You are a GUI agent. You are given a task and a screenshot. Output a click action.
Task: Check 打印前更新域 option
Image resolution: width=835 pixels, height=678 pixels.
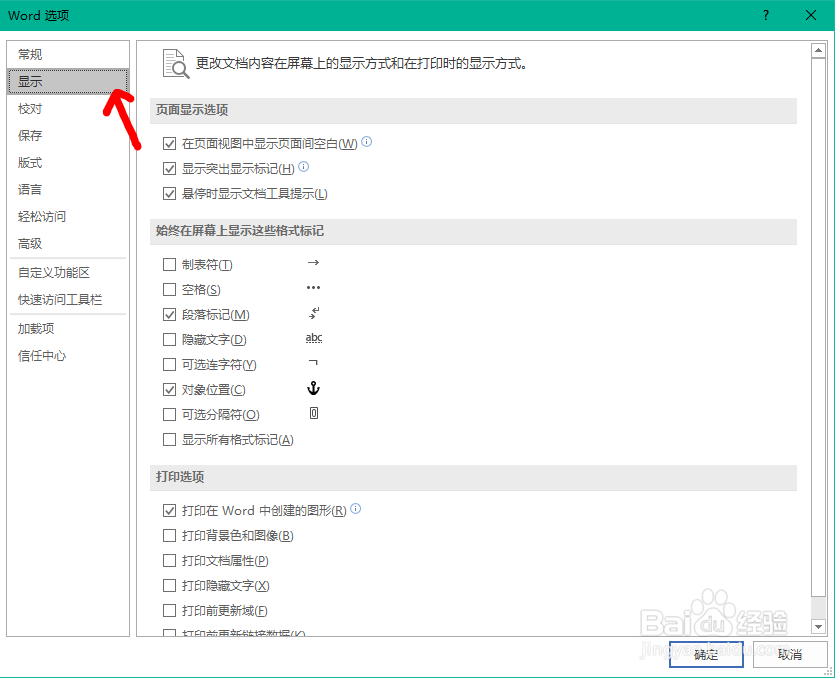(169, 611)
